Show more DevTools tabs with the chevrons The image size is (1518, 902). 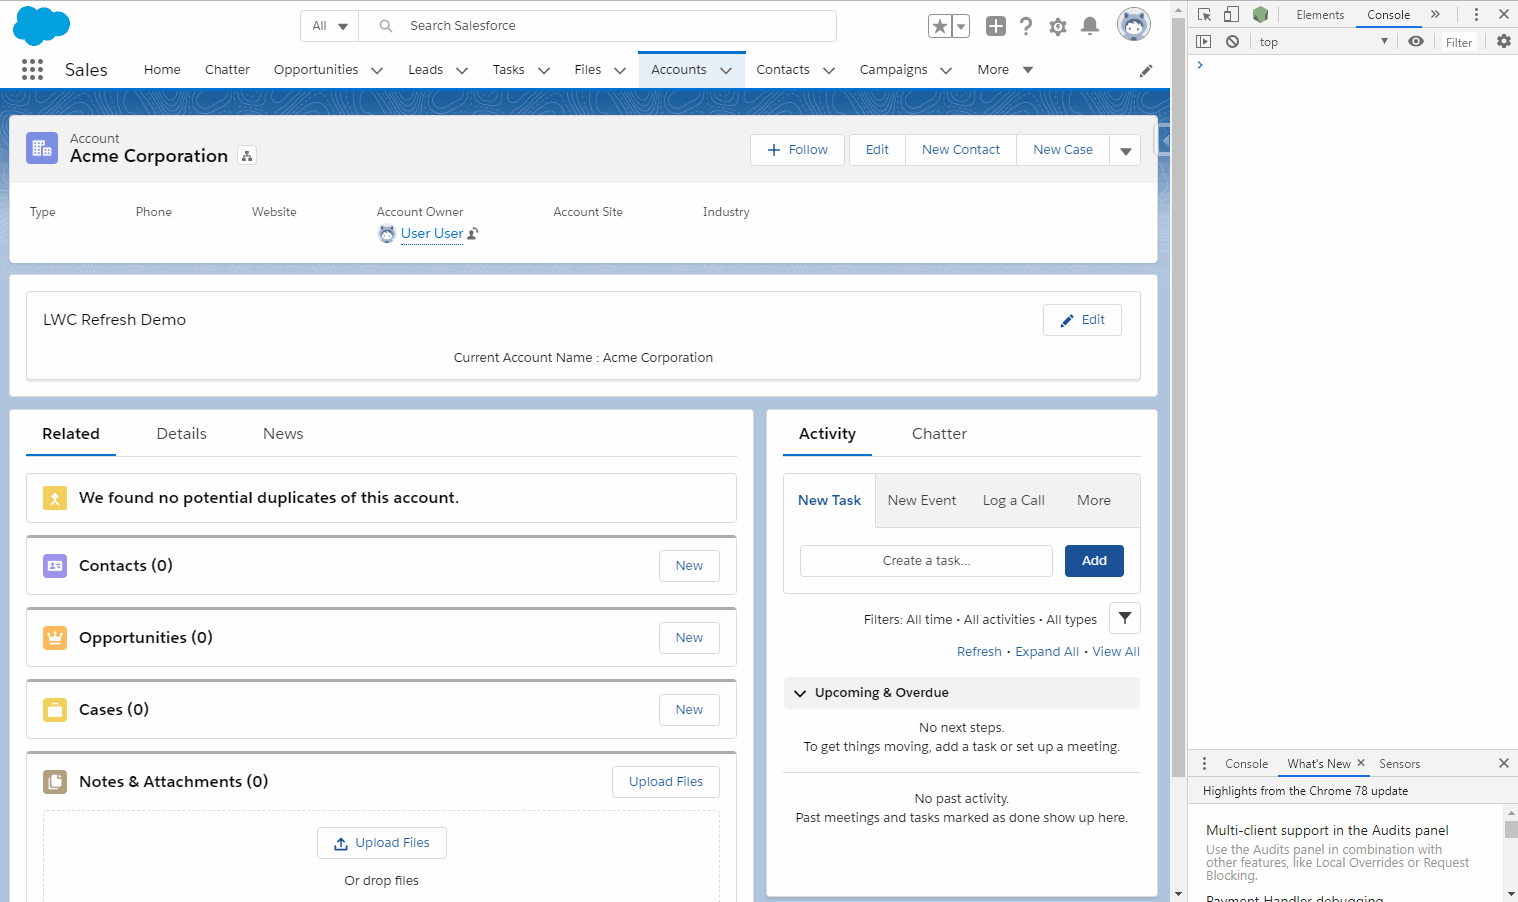coord(1435,14)
